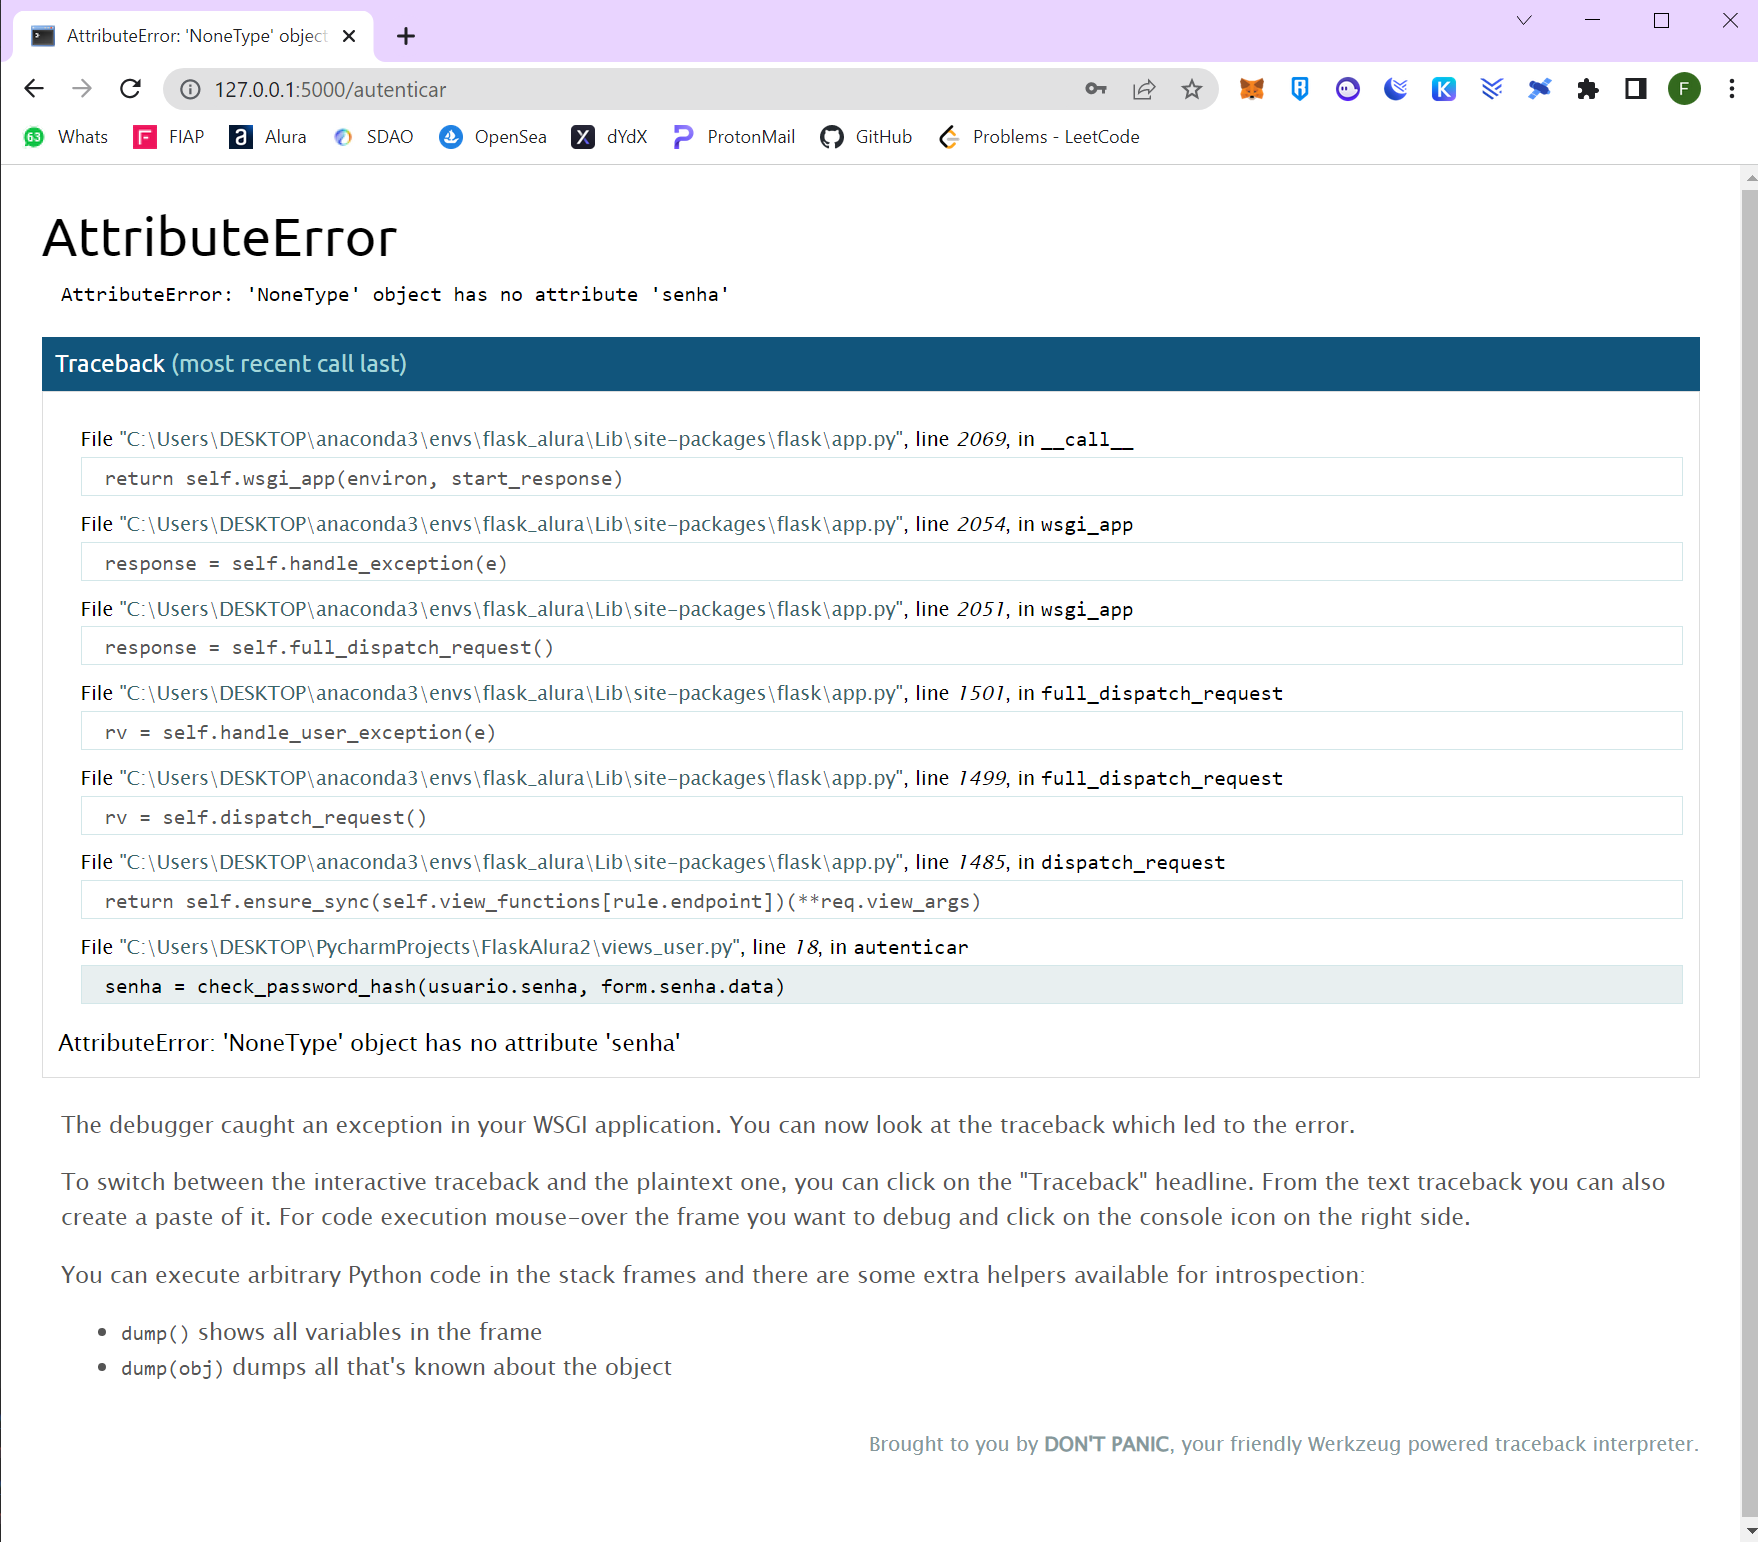Open the extensions puzzle menu
The image size is (1758, 1542).
[1588, 89]
